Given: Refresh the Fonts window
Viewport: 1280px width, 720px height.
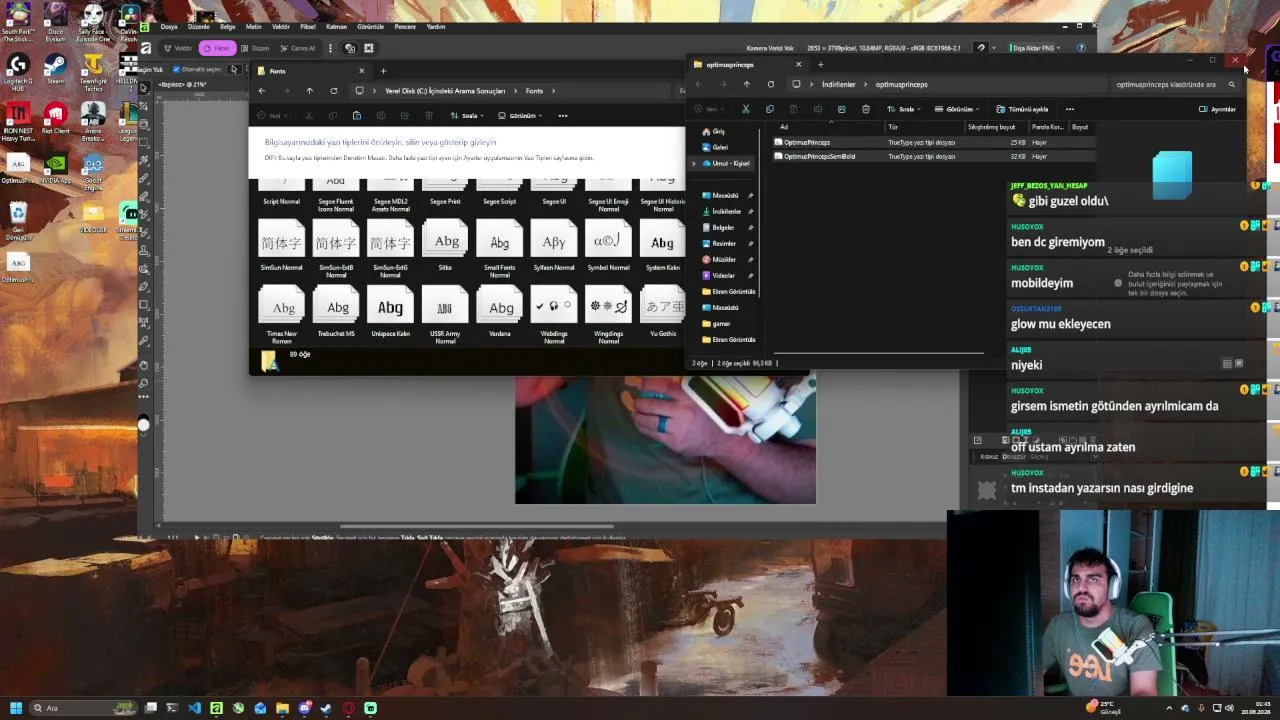Looking at the screenshot, I should point(334,91).
